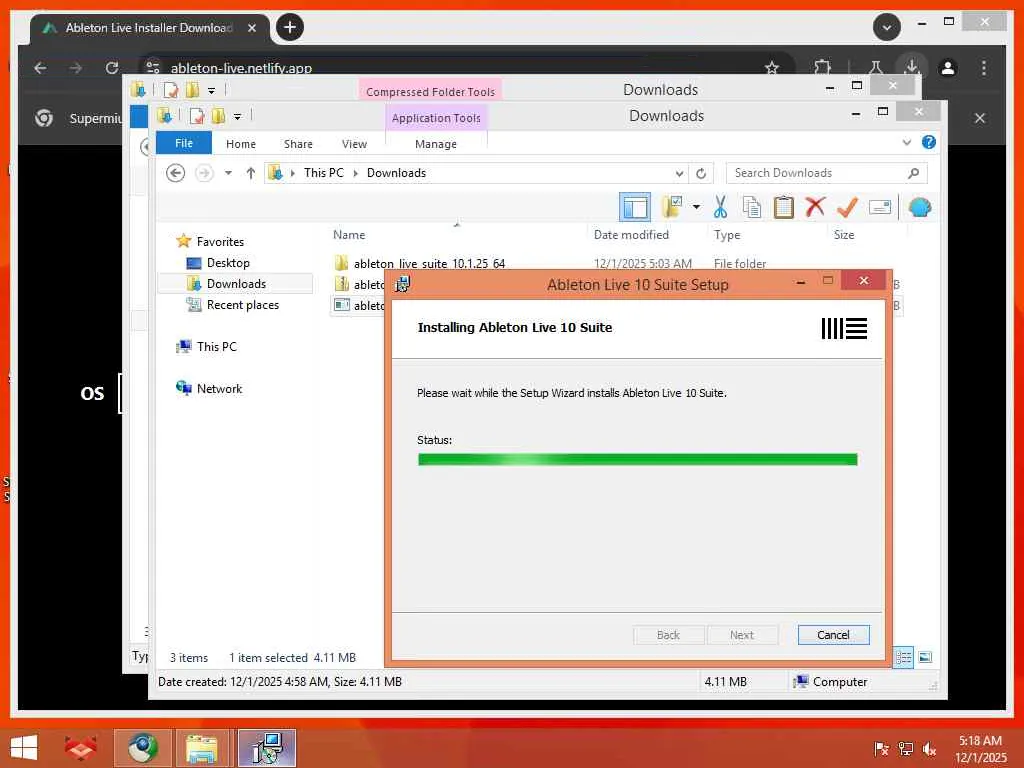Viewport: 1024px width, 768px height.
Task: Open the Windows Start button
Action: tap(24, 747)
